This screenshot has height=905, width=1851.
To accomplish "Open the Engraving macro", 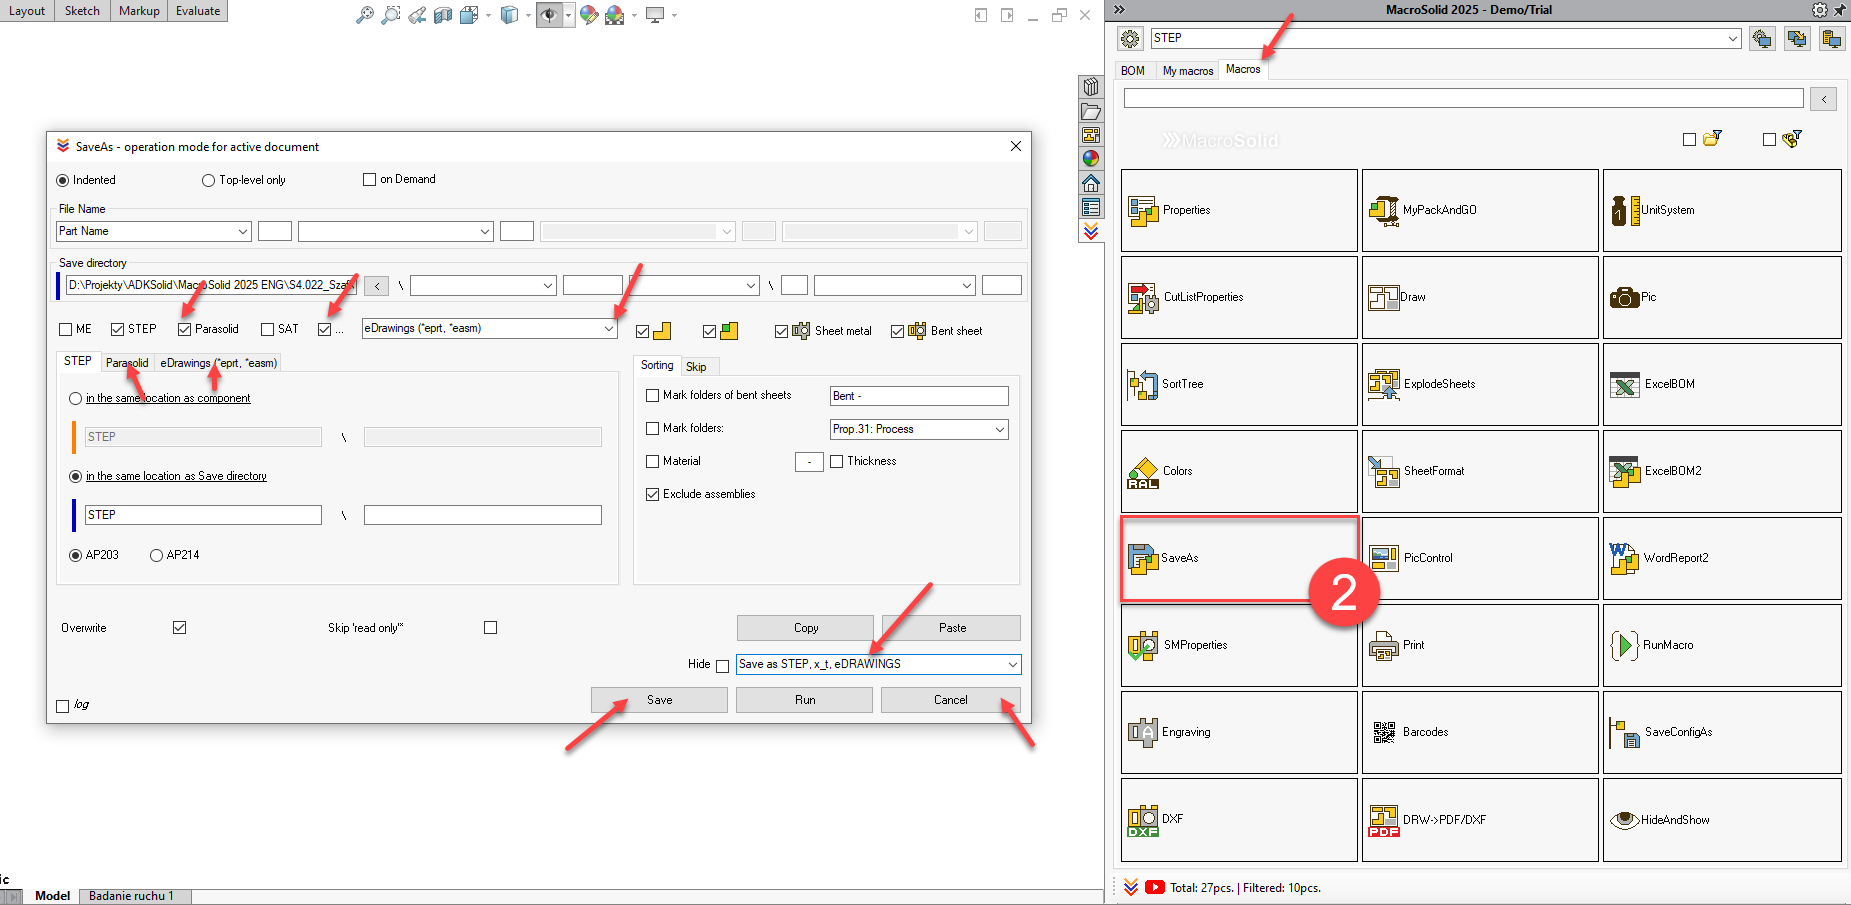I will 1239,732.
